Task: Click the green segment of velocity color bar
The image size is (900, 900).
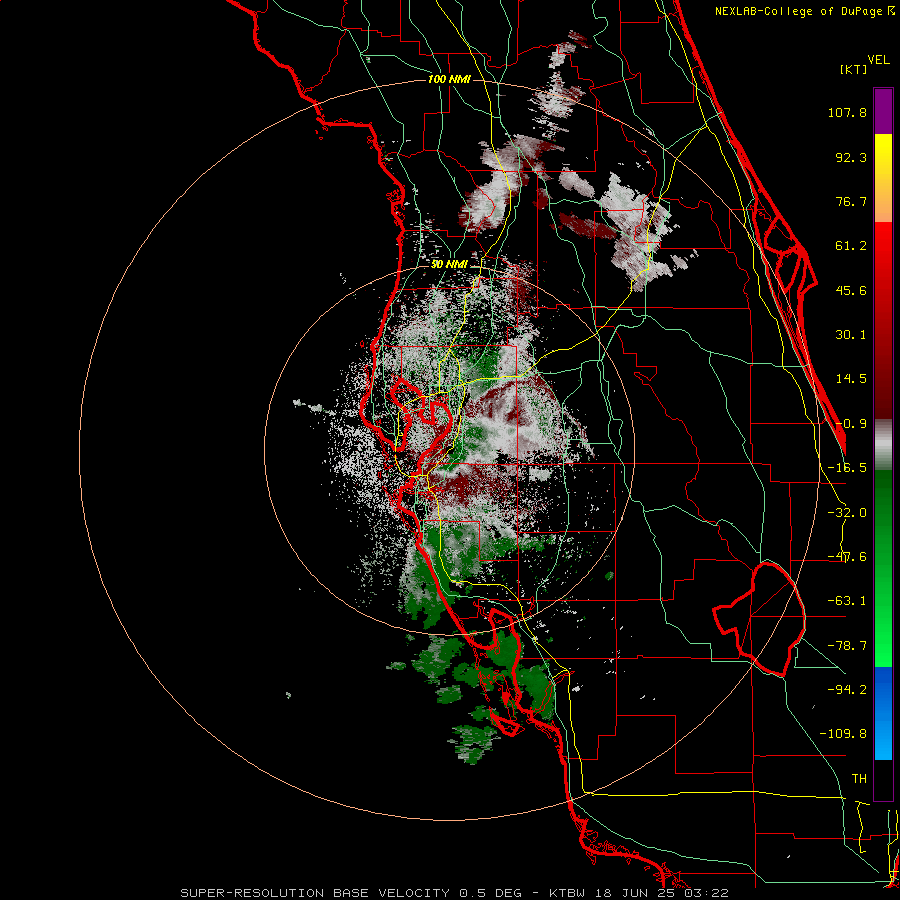Action: (883, 568)
